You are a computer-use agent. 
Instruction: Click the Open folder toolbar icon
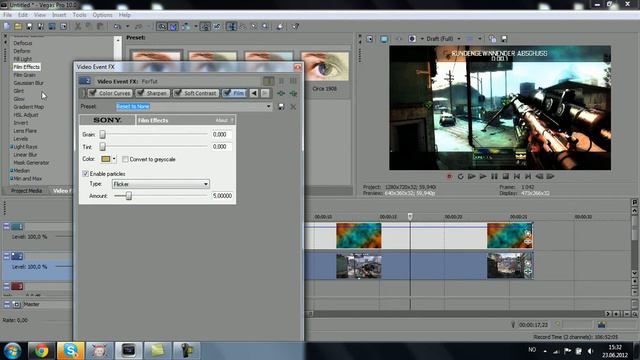pyautogui.click(x=18, y=27)
